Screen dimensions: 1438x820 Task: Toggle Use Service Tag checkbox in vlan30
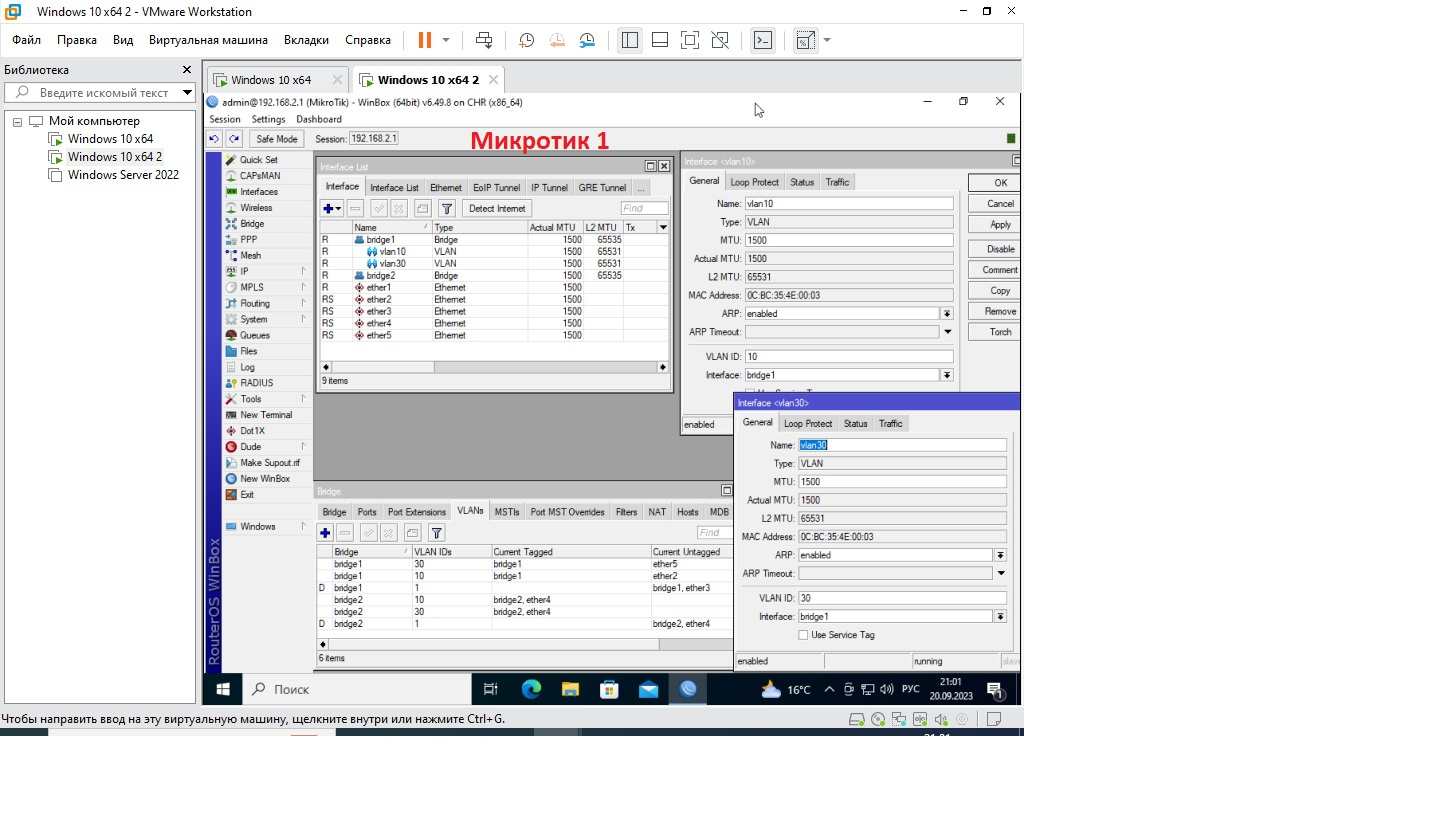(x=803, y=635)
